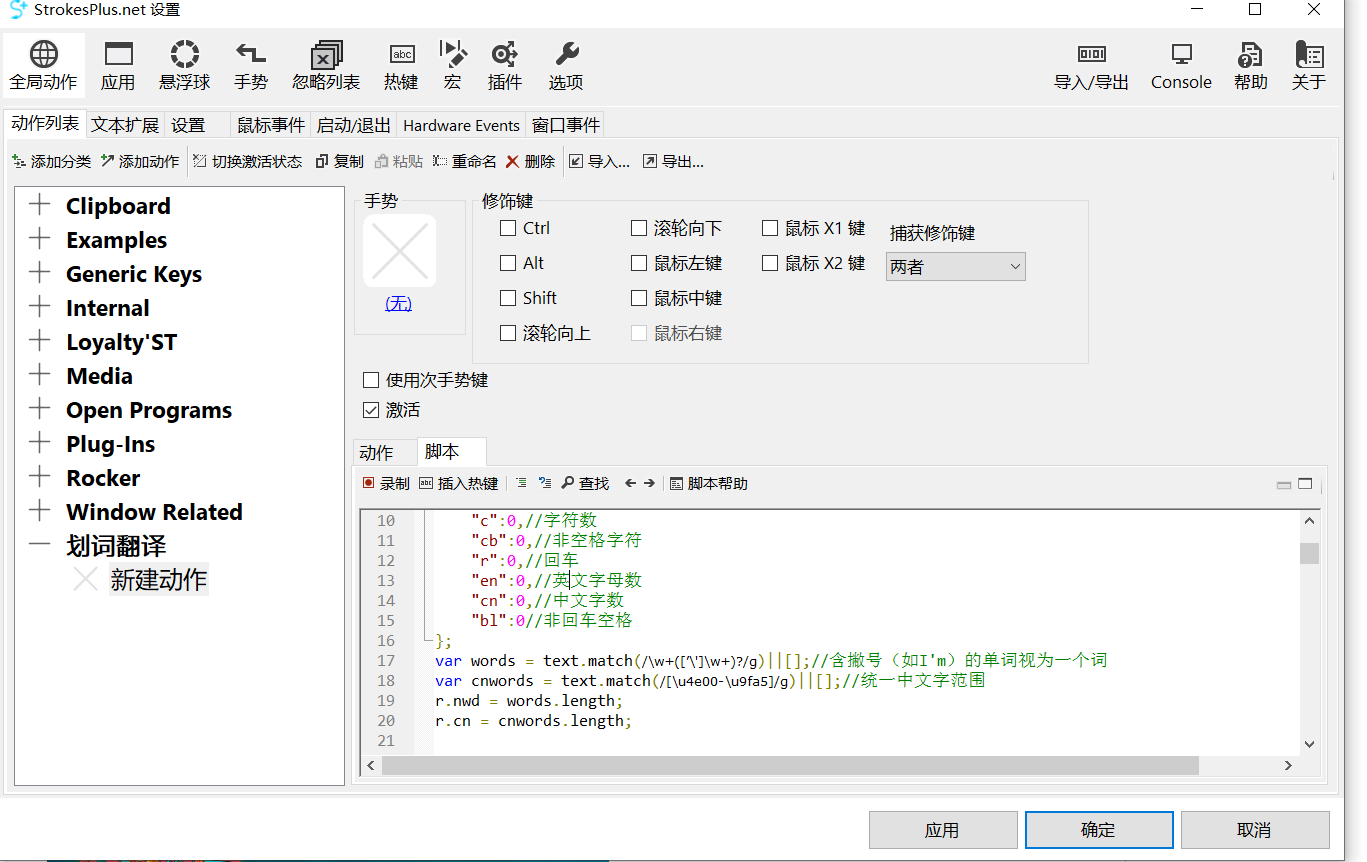Open 脚本帮助 script help
Viewport: 1367px width, 862px height.
point(708,483)
